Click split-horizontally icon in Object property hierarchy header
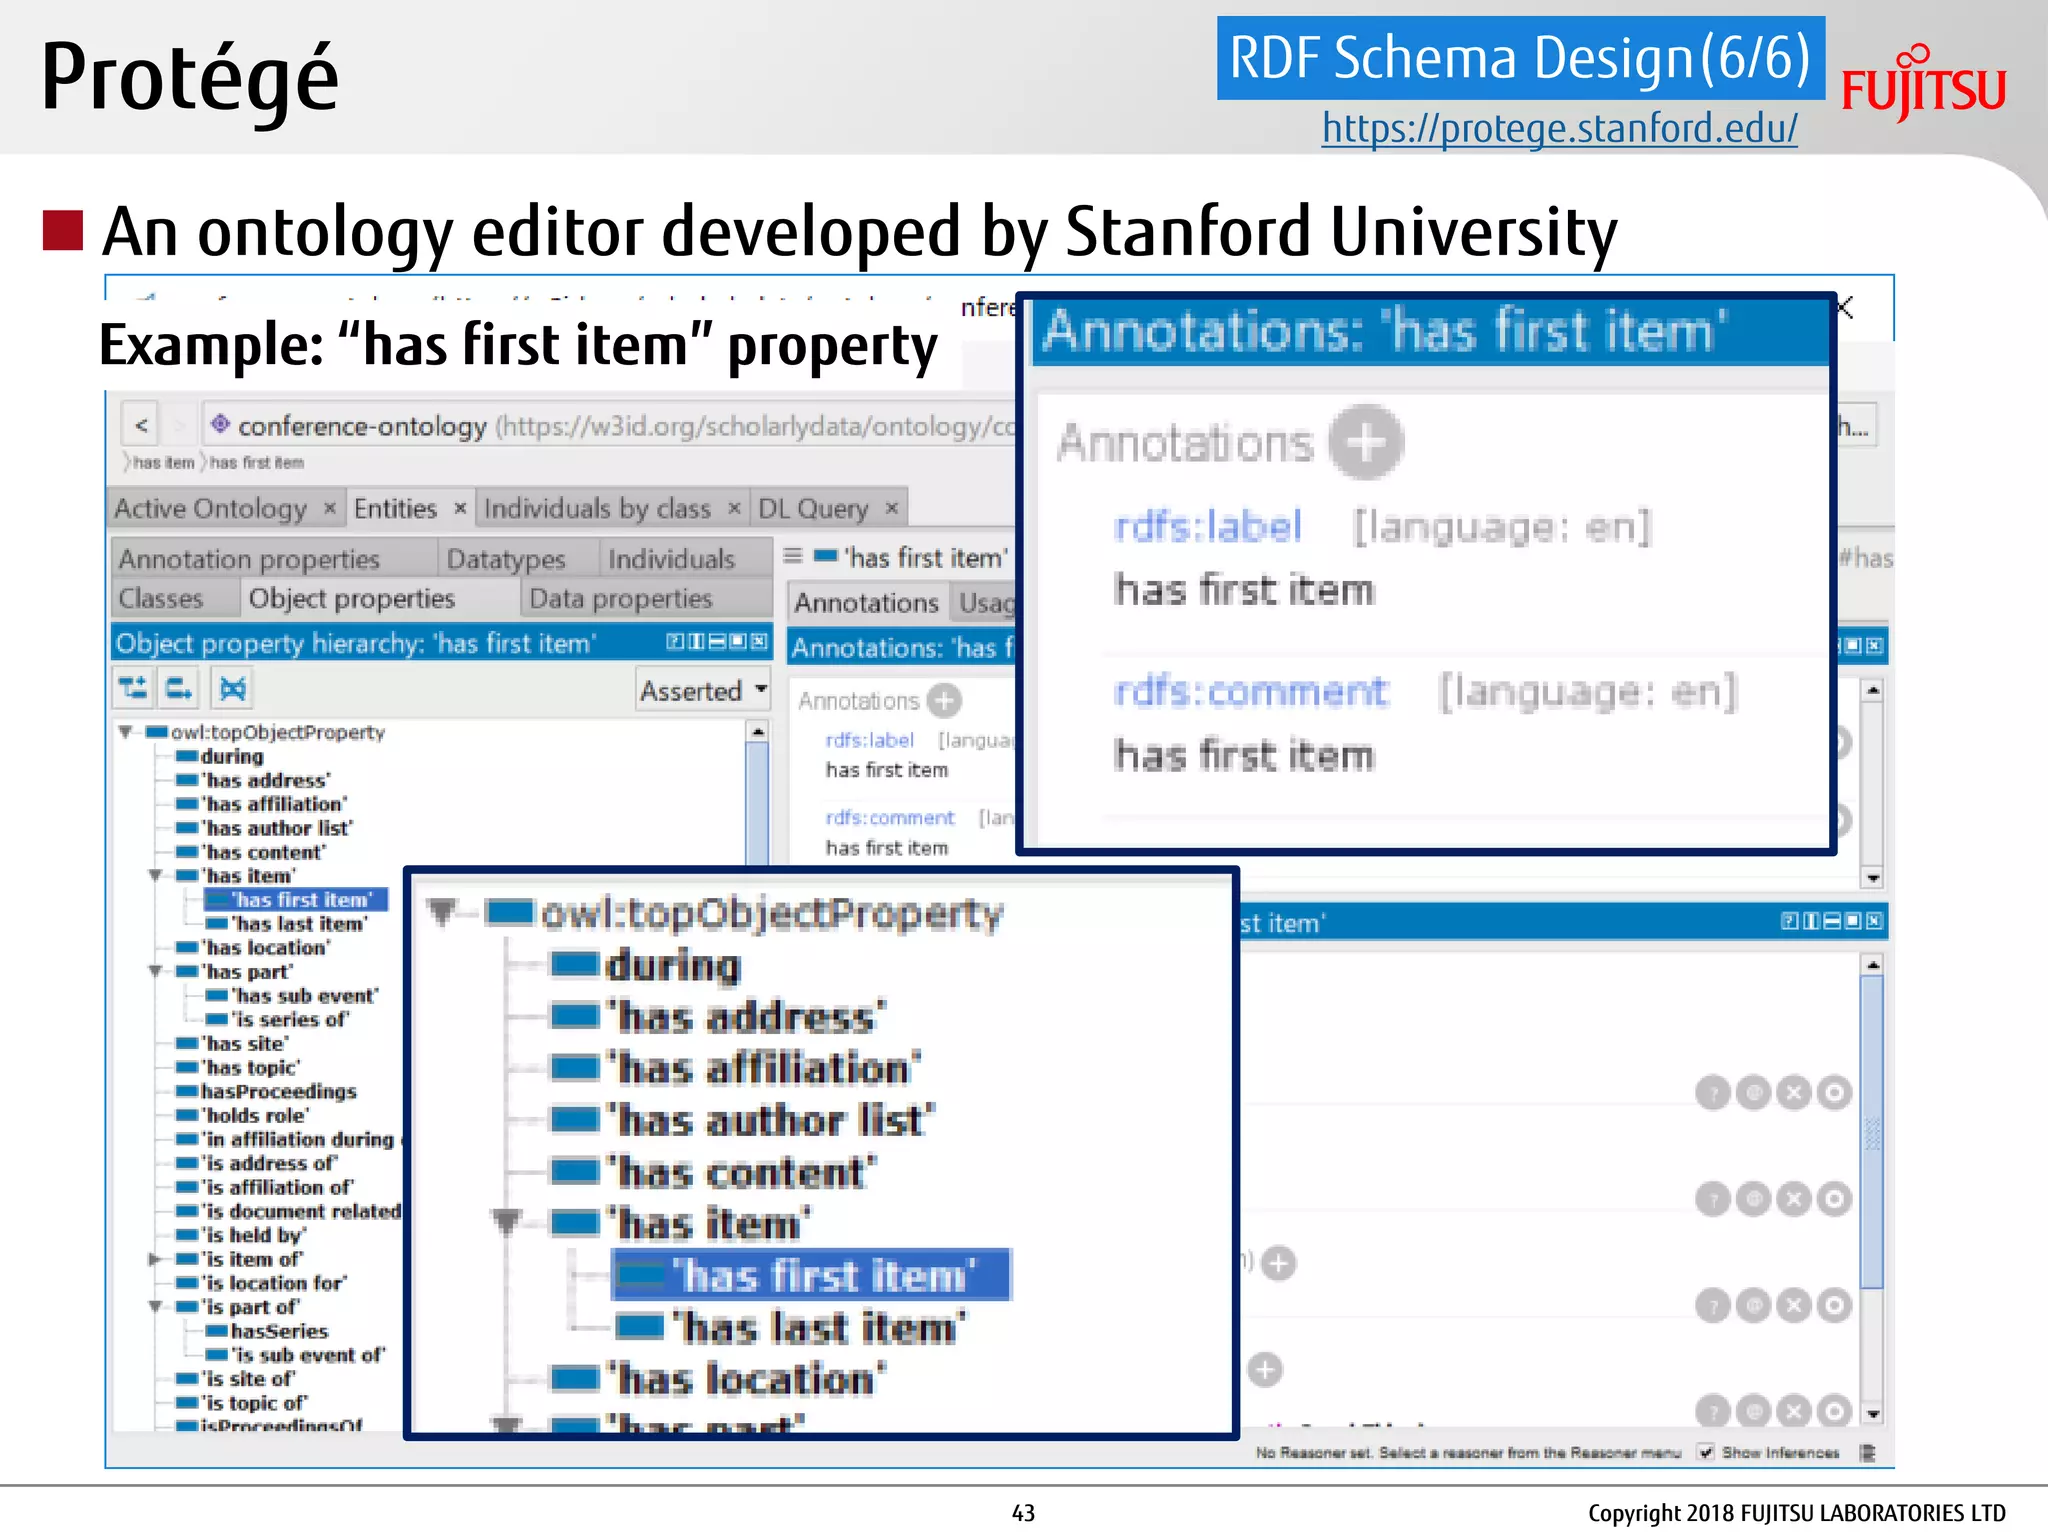The width and height of the screenshot is (2048, 1536). pos(717,642)
